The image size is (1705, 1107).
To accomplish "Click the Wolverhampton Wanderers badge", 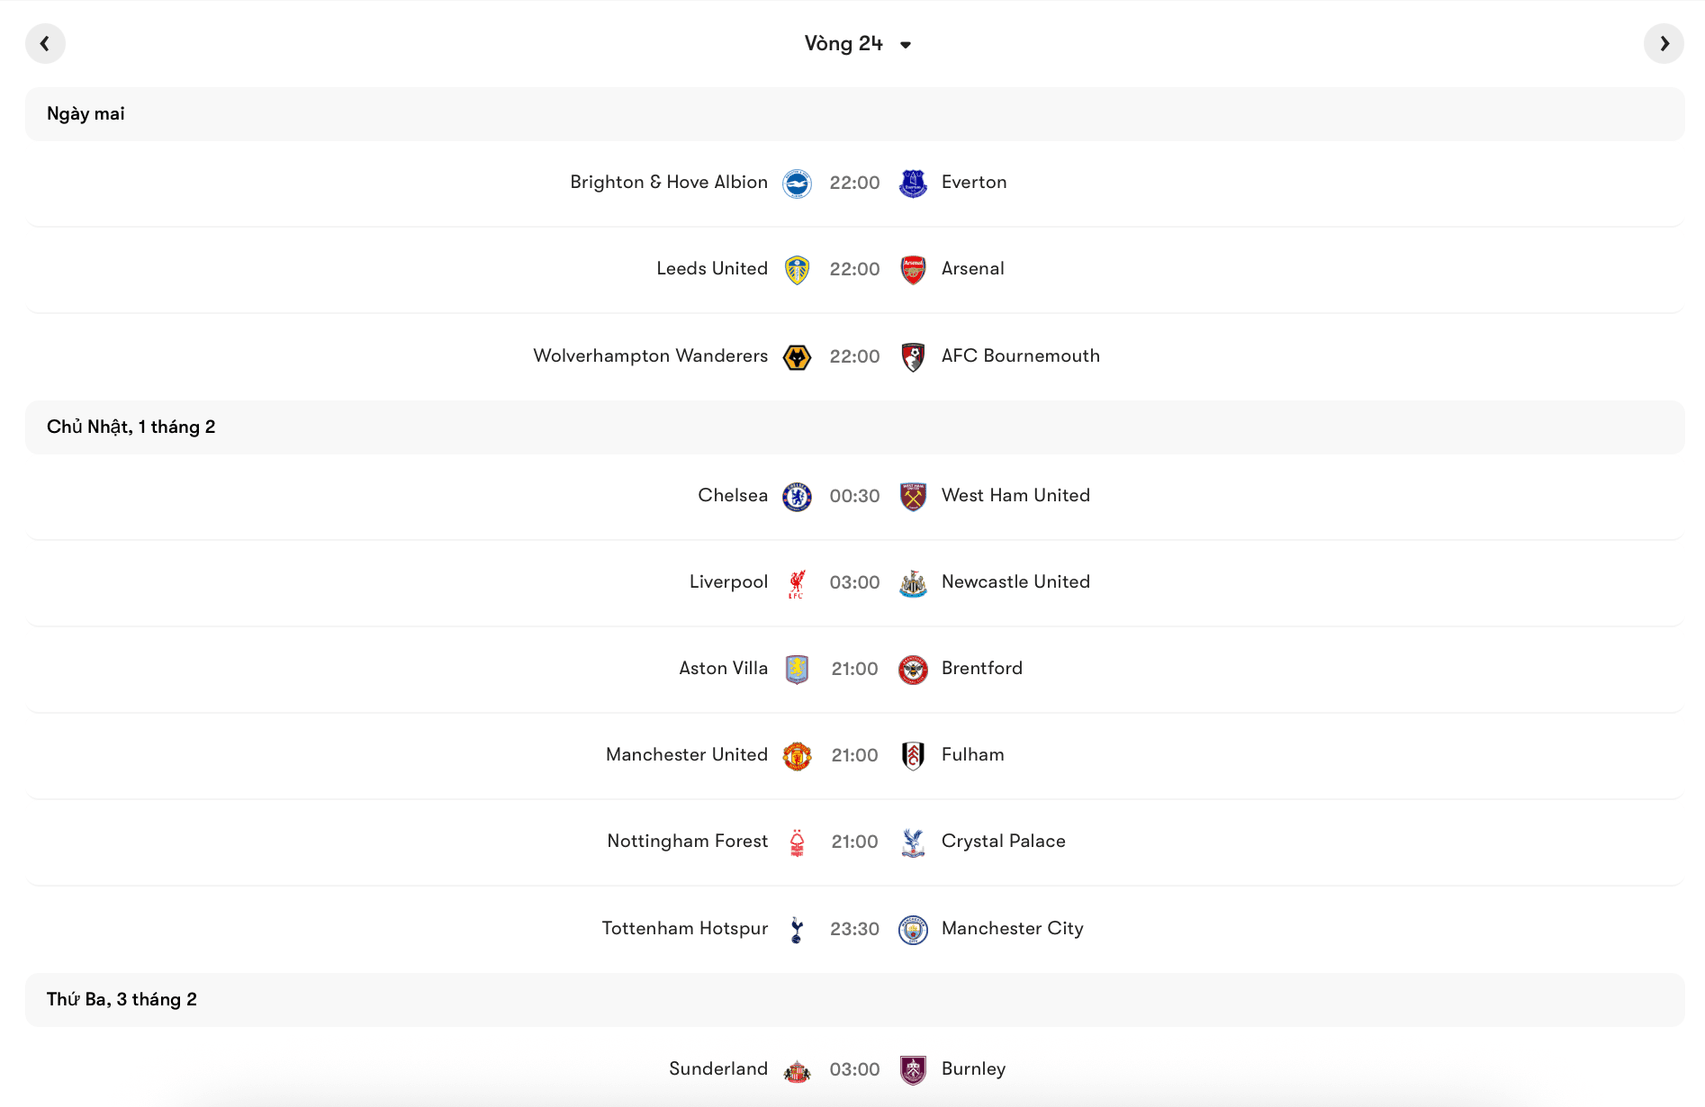I will coord(795,356).
